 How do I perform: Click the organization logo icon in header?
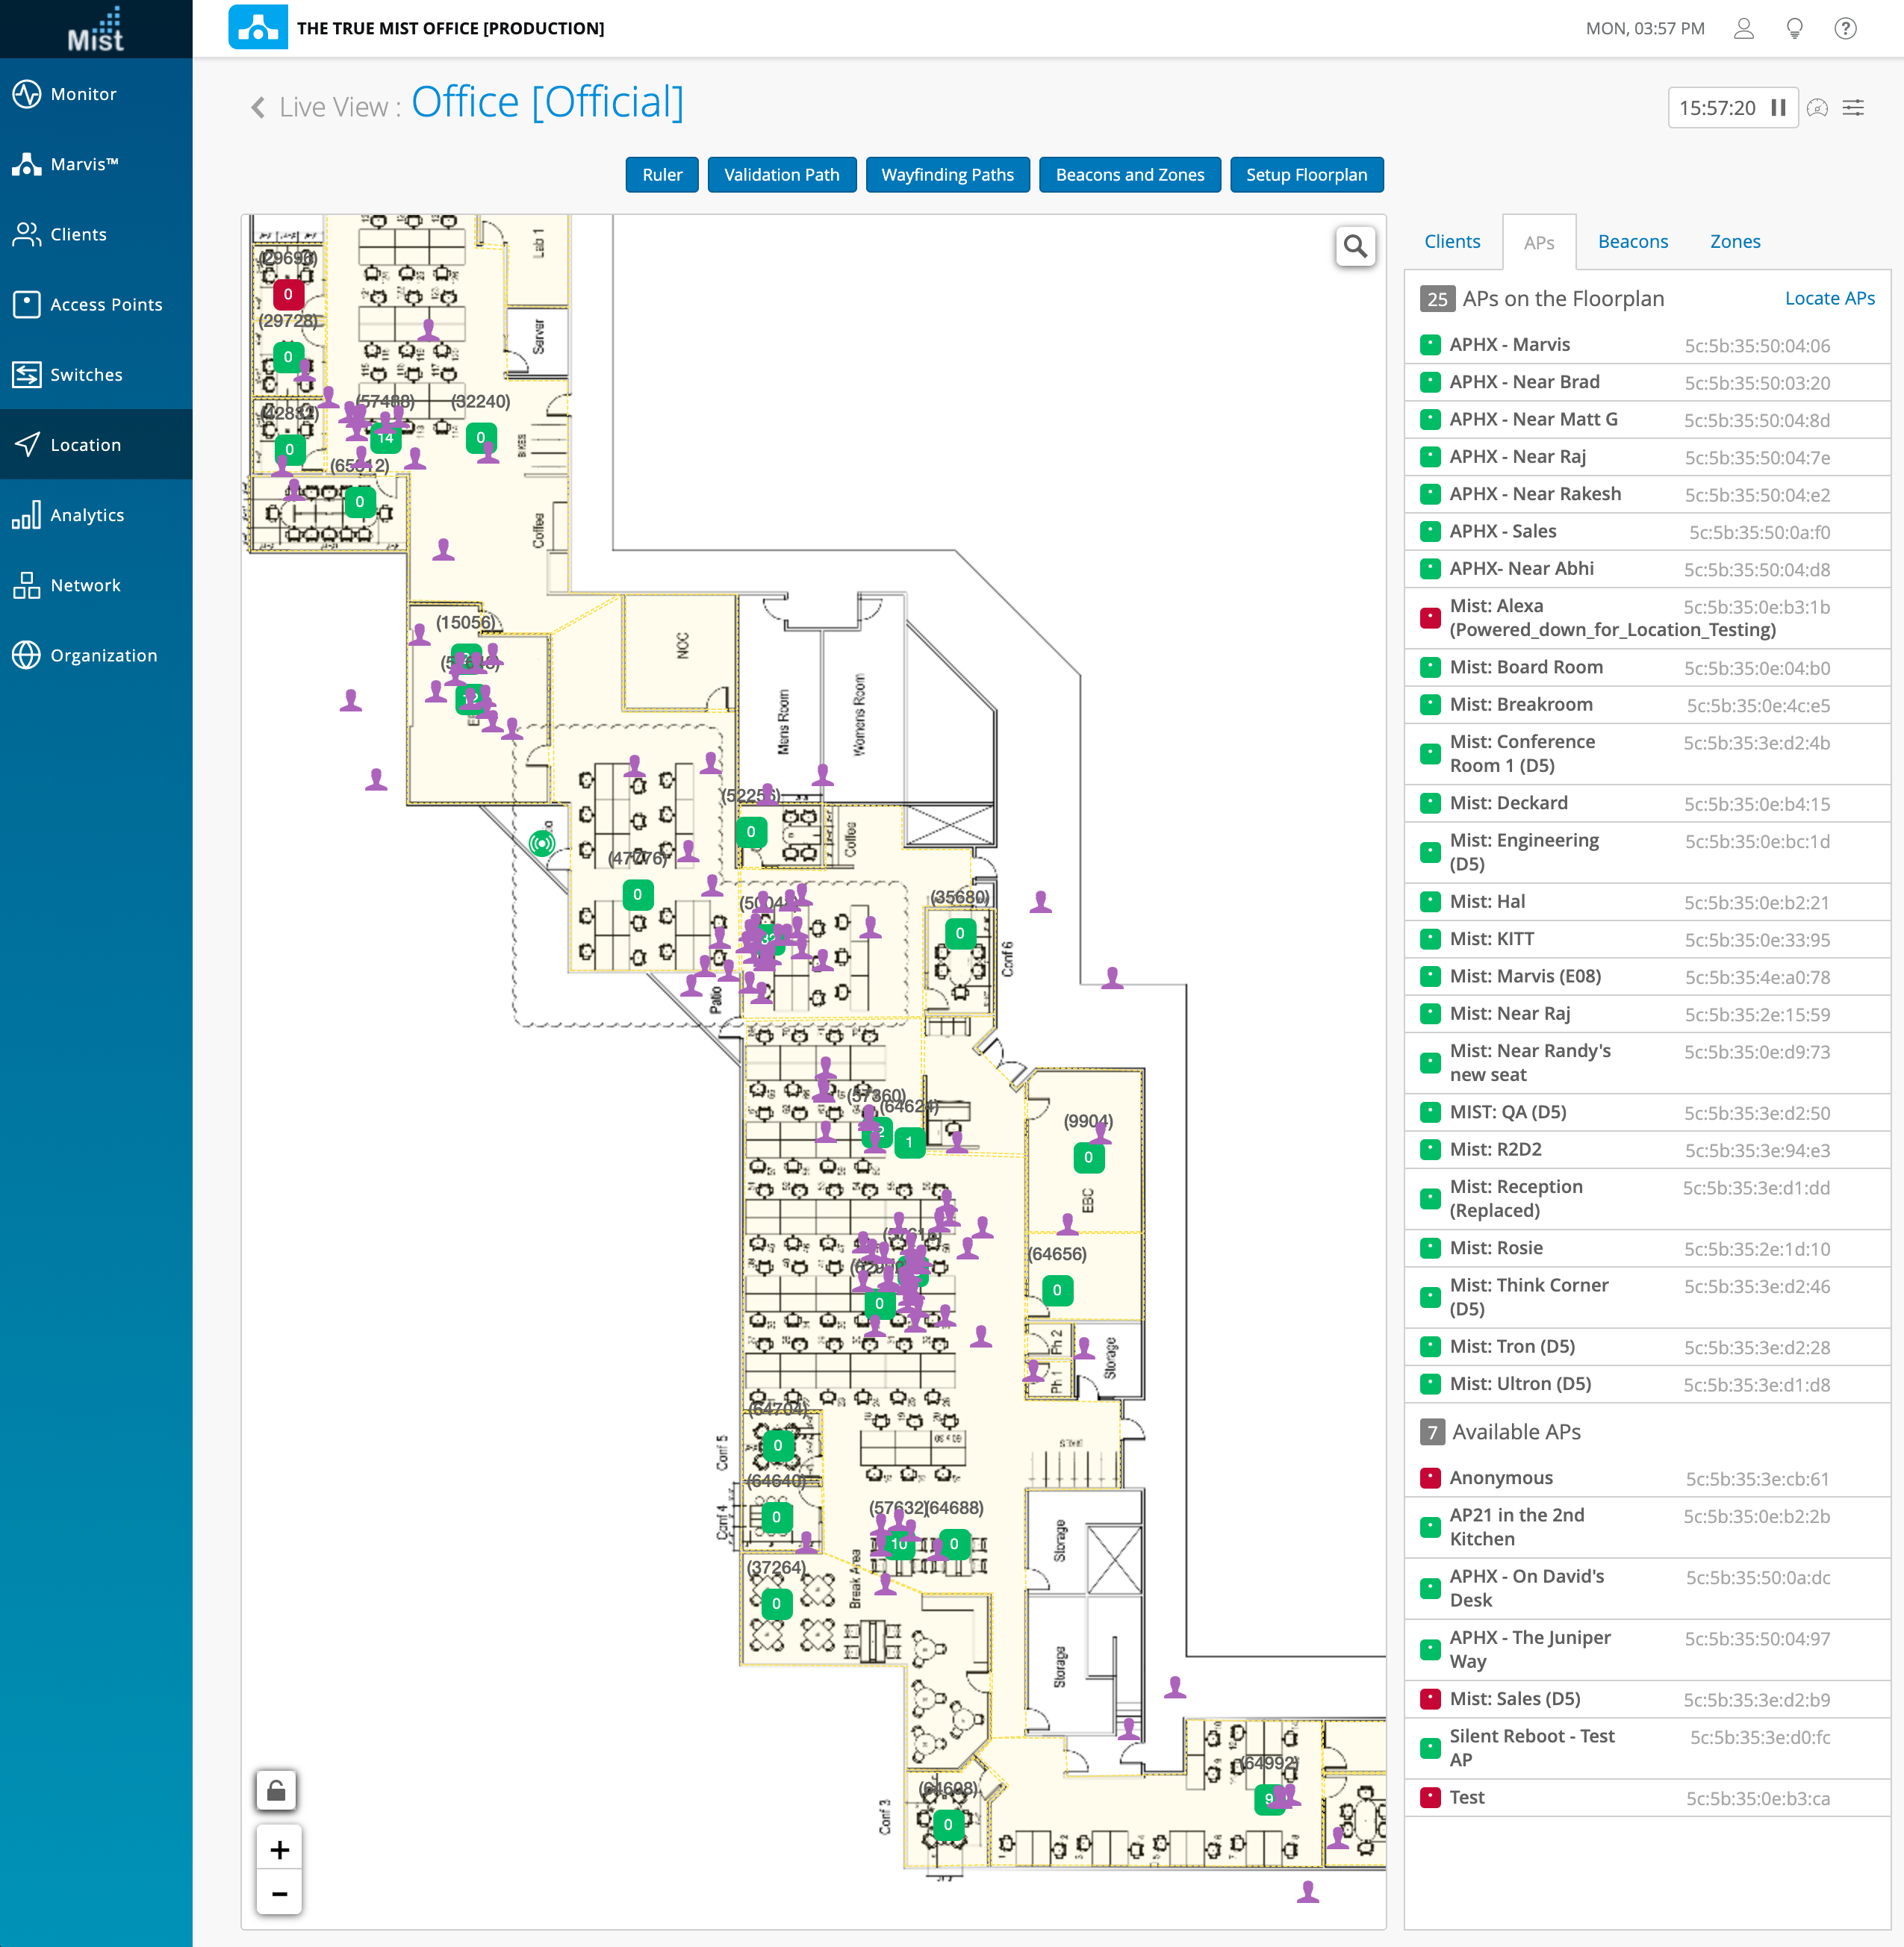(x=258, y=28)
